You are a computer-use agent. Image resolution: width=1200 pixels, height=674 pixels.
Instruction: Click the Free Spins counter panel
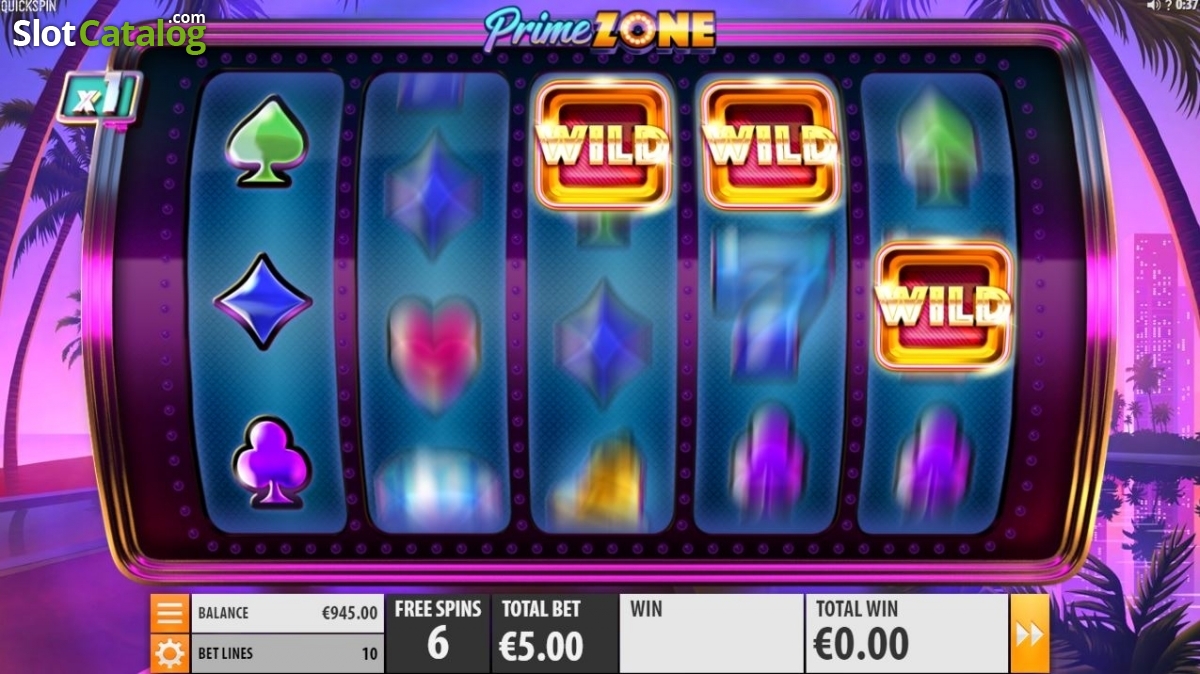(x=437, y=634)
